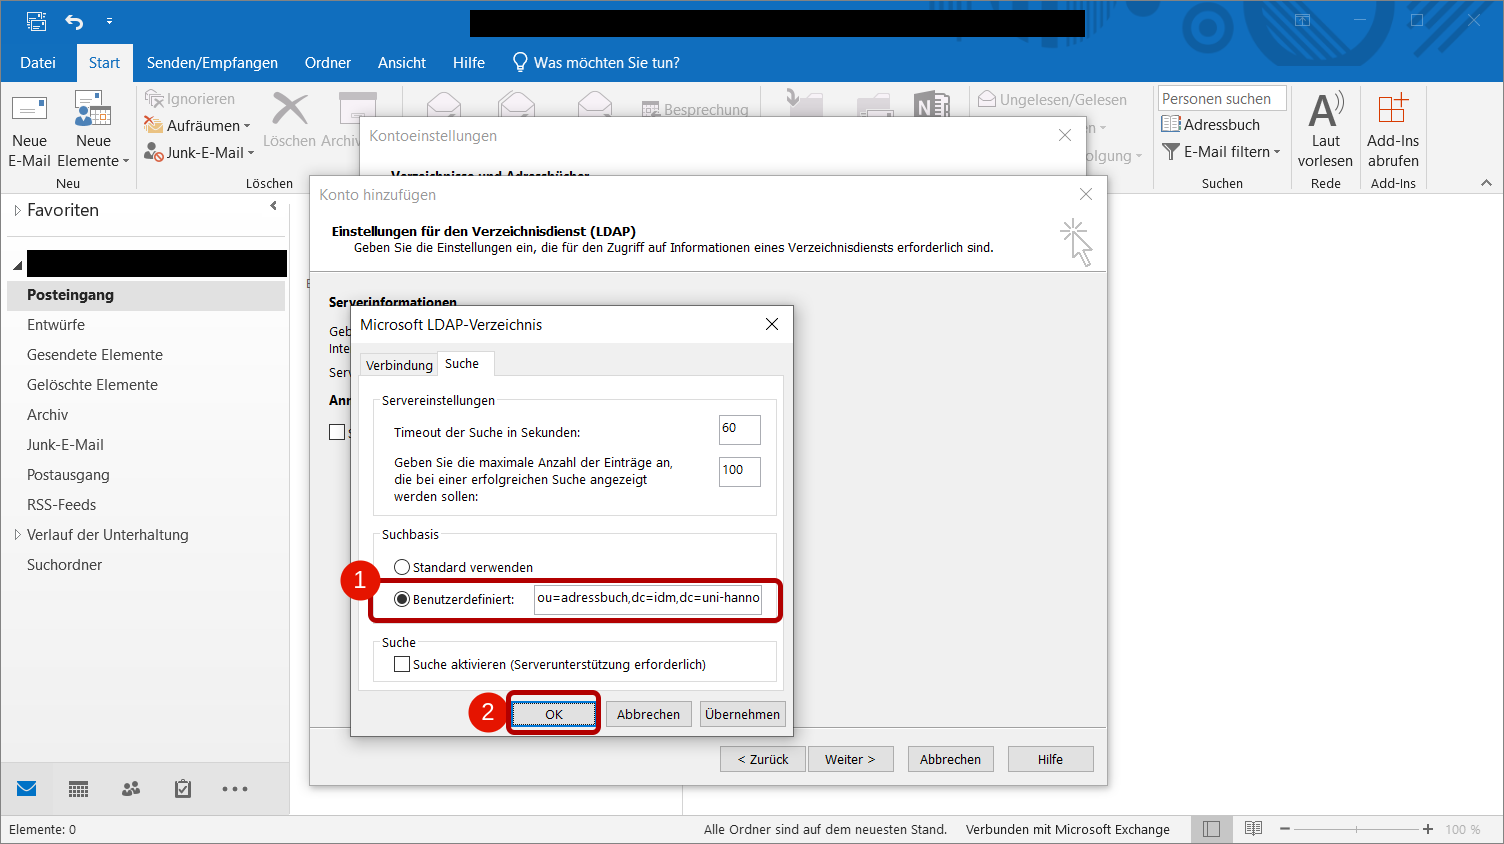The width and height of the screenshot is (1504, 844).
Task: Click Übernehmen button
Action: [742, 714]
